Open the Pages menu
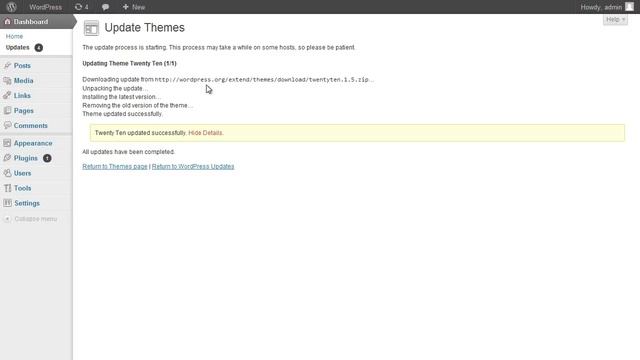Screen dimensions: 640x360 point(24,111)
